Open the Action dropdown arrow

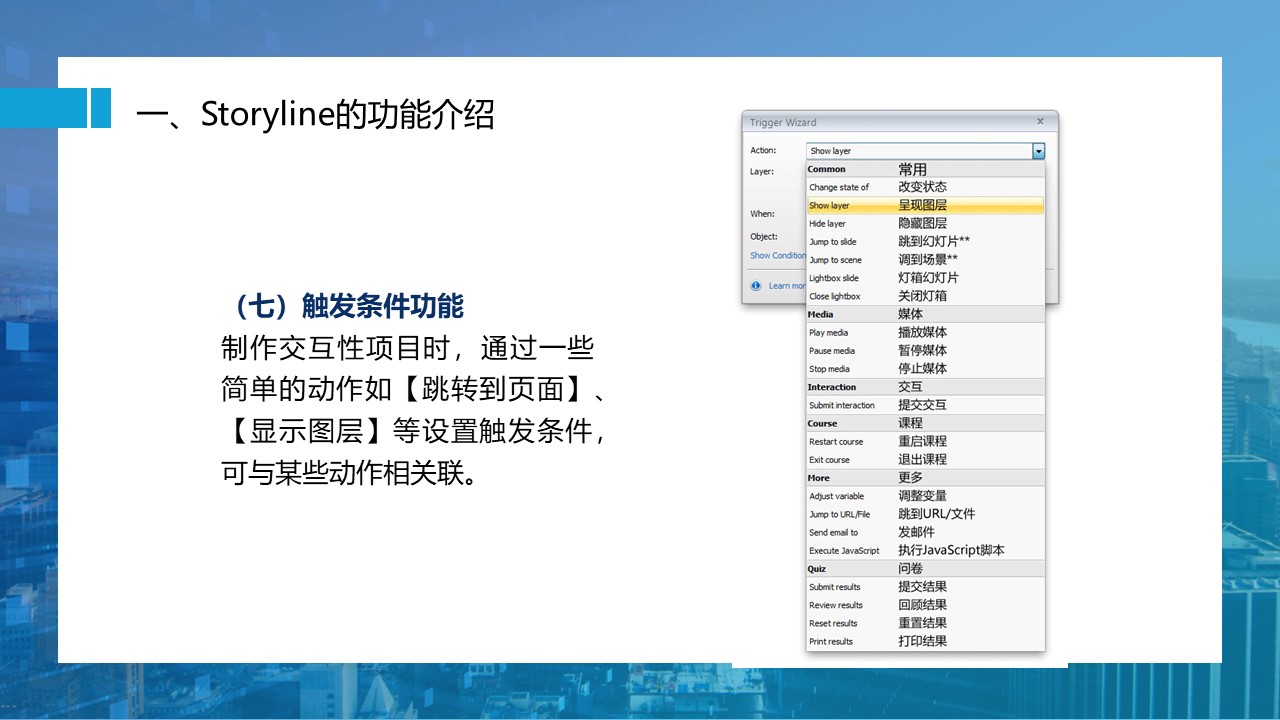[x=1038, y=151]
